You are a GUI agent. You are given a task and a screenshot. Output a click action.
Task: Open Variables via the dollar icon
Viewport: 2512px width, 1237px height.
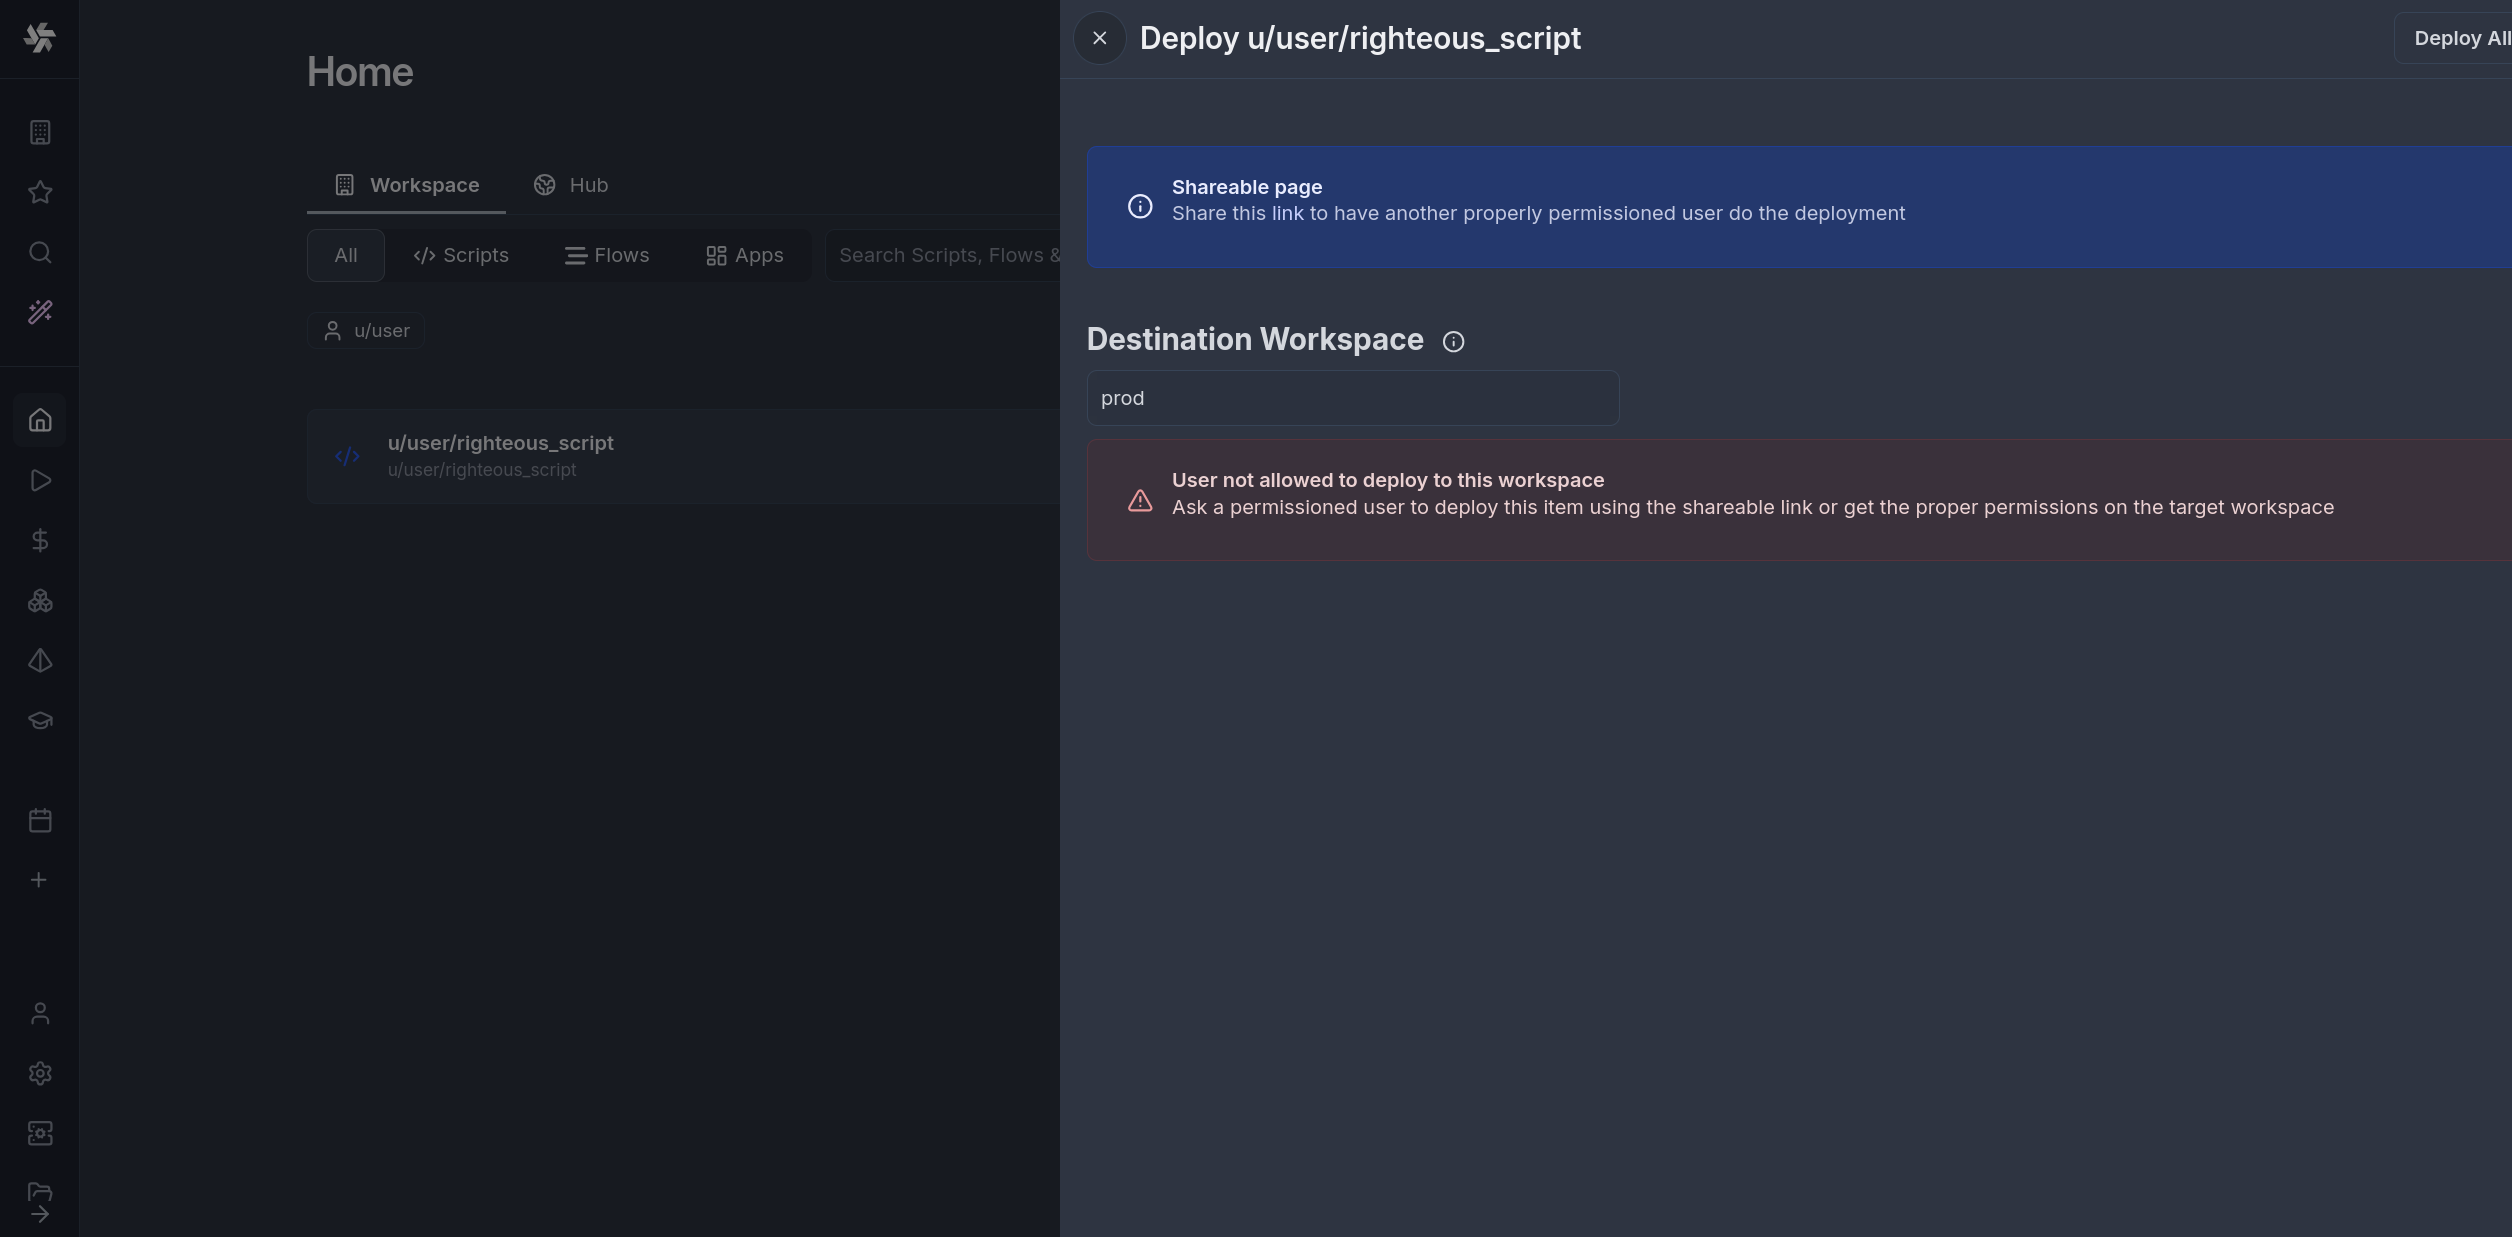(40, 541)
